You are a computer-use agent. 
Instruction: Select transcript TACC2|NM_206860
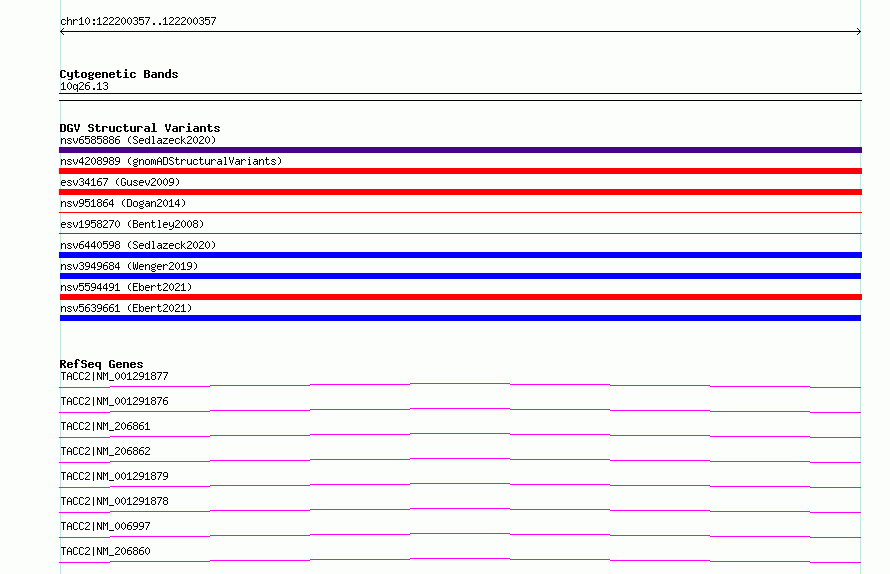(105, 551)
